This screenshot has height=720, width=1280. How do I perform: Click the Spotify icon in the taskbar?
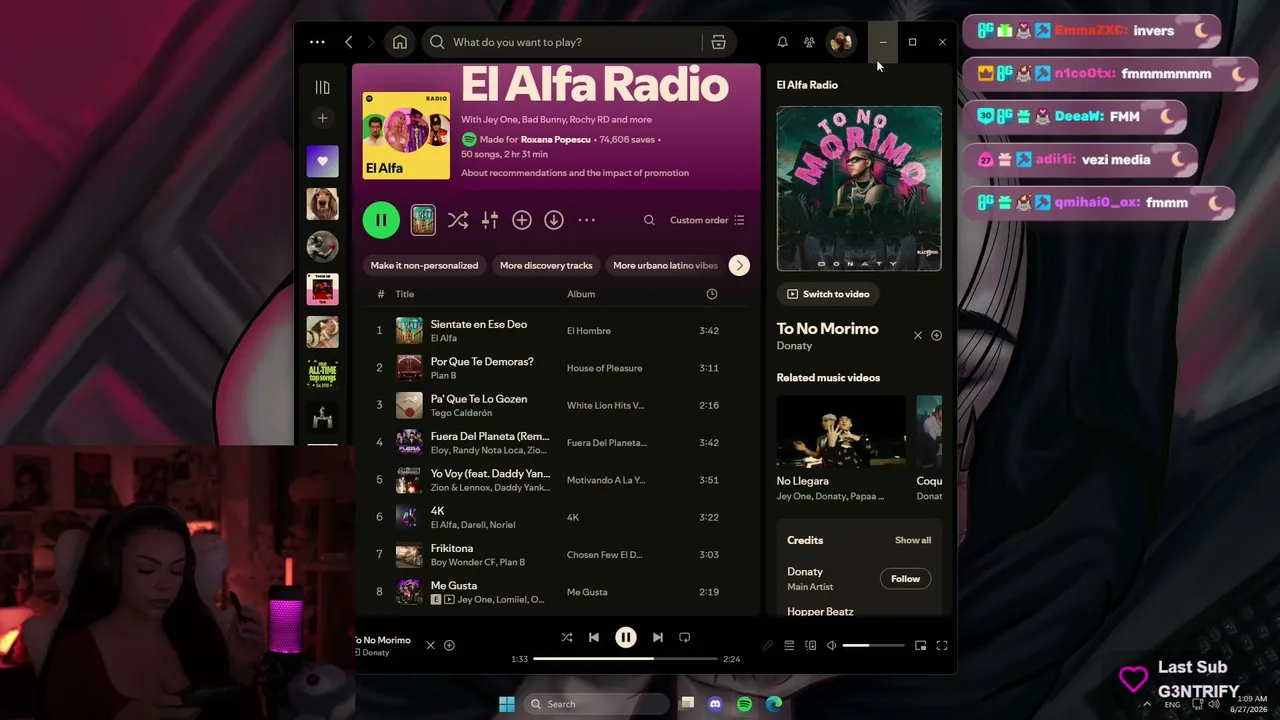tap(744, 704)
